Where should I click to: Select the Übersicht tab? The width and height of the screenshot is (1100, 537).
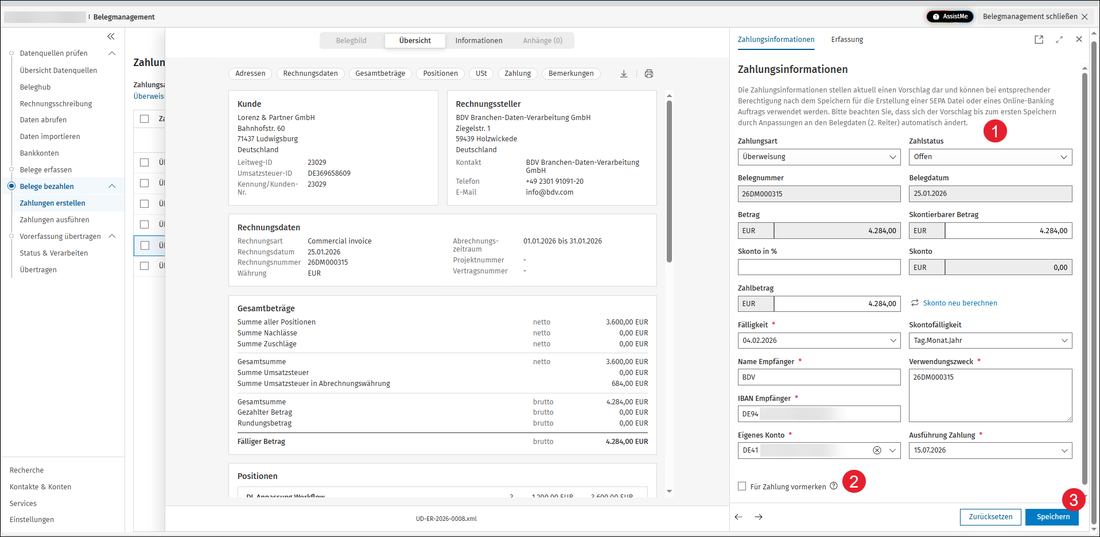415,41
